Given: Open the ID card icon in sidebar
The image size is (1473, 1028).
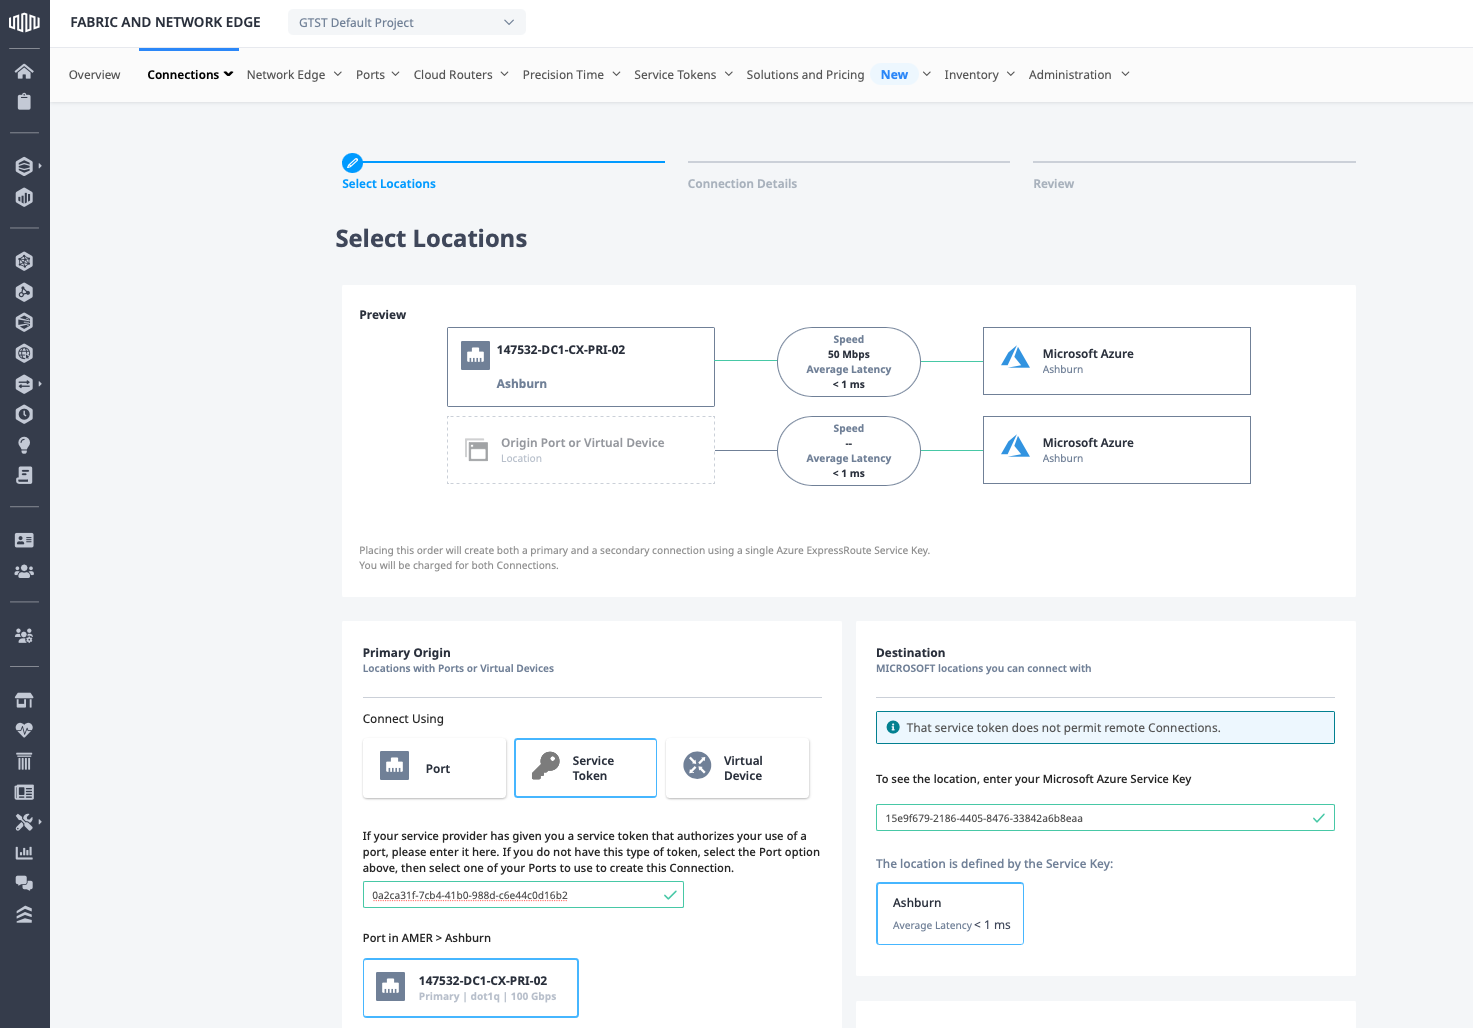Looking at the screenshot, I should click(x=24, y=540).
